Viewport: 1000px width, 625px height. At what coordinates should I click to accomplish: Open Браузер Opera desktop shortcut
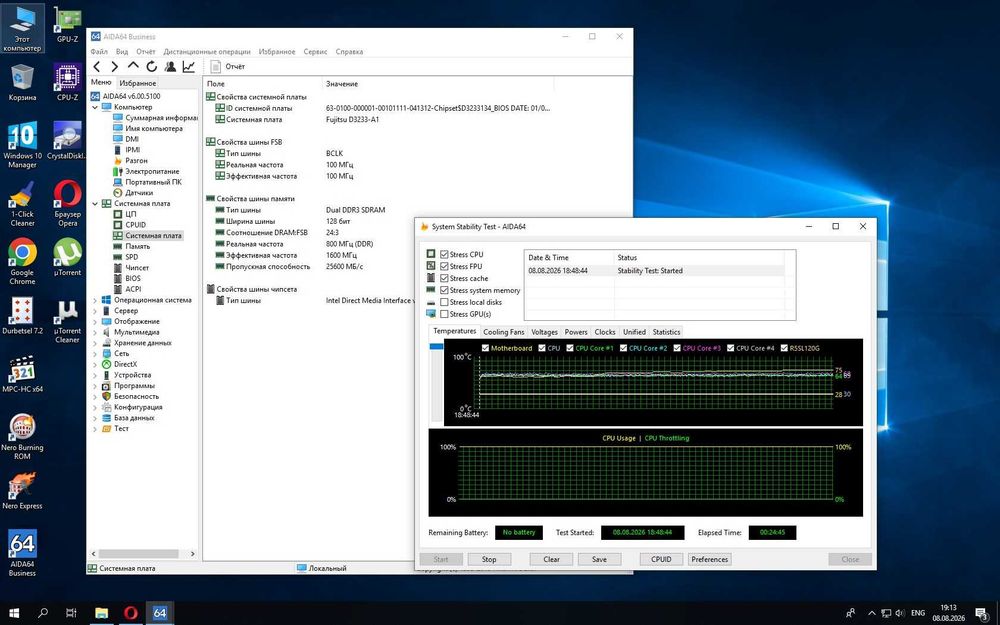click(67, 203)
